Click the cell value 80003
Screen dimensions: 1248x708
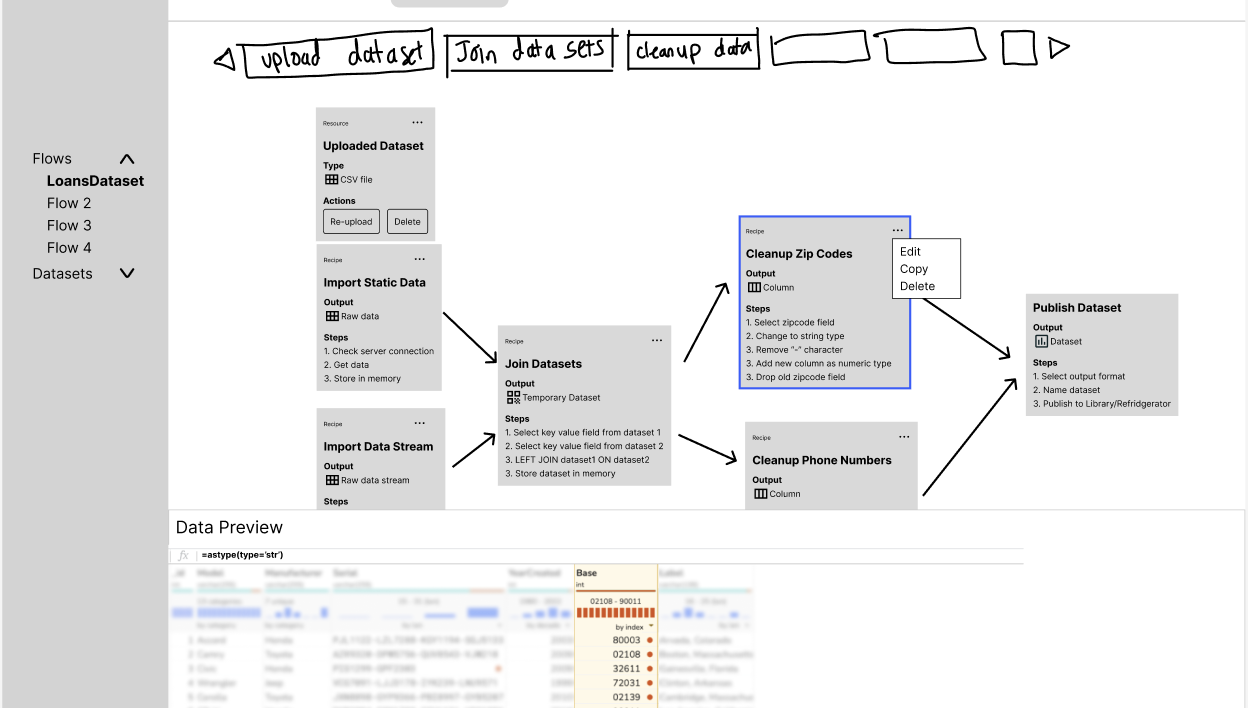point(626,640)
